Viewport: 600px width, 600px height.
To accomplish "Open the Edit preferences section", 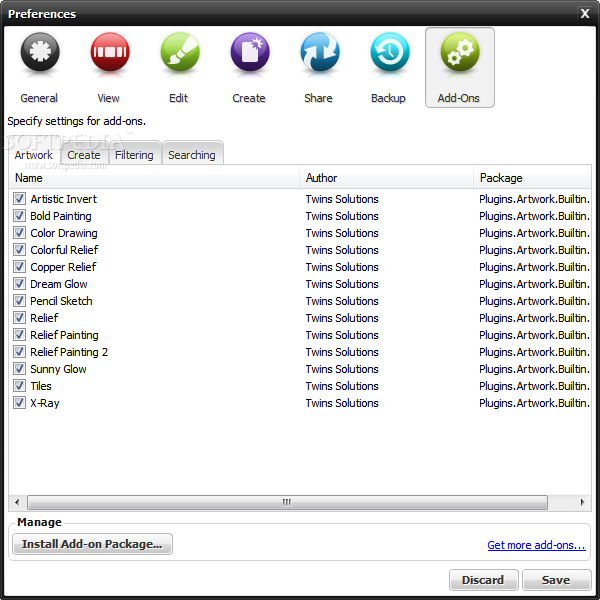I will (x=179, y=68).
